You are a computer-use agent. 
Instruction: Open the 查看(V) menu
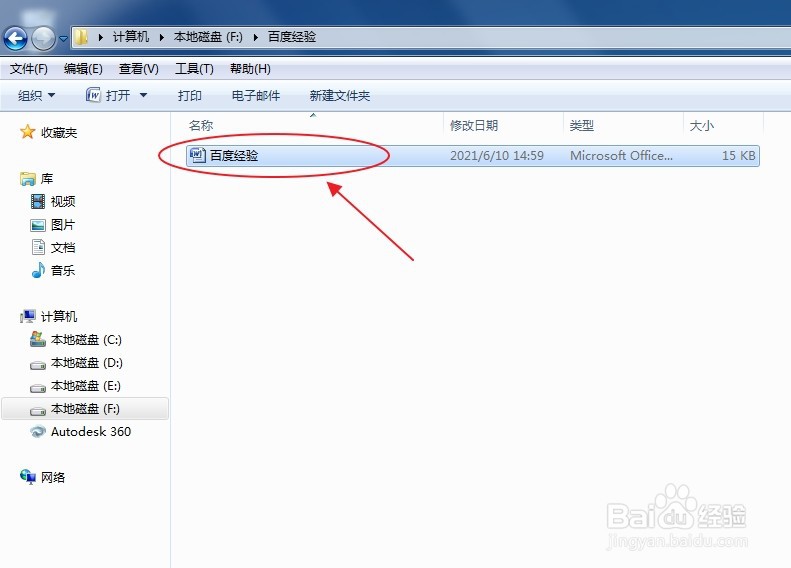click(x=139, y=69)
